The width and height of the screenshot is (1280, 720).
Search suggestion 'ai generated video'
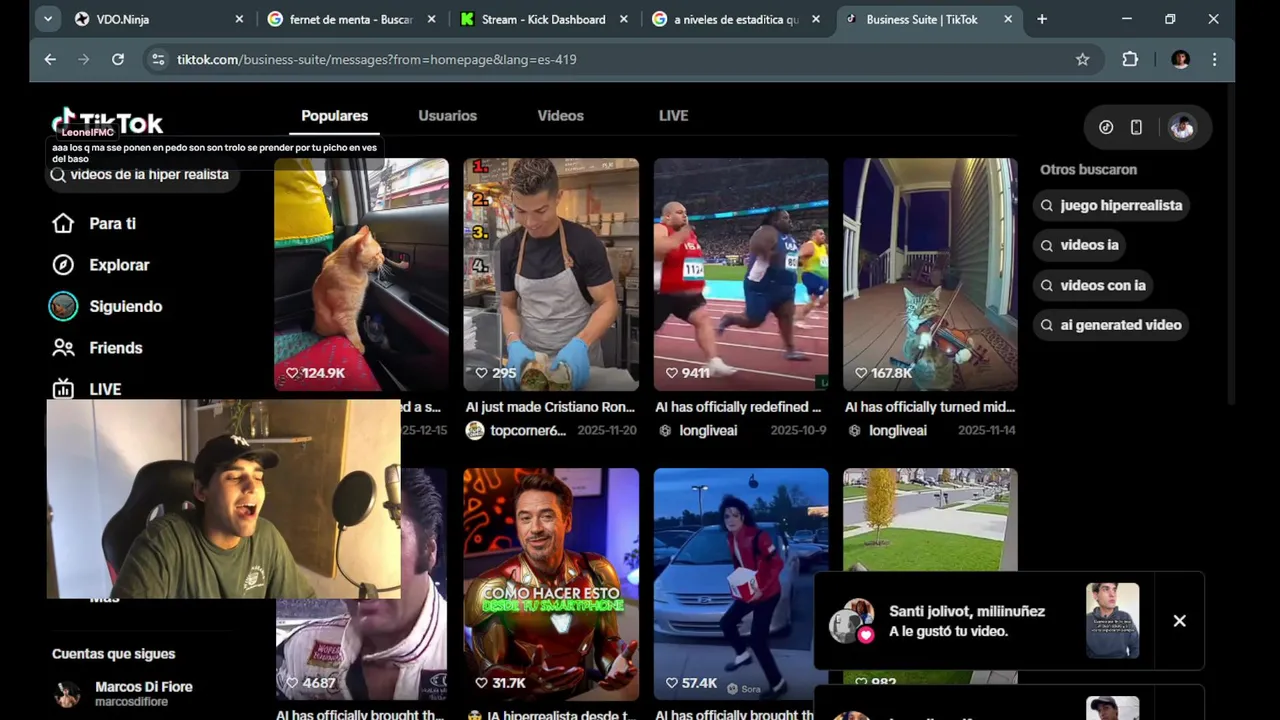coord(1111,325)
